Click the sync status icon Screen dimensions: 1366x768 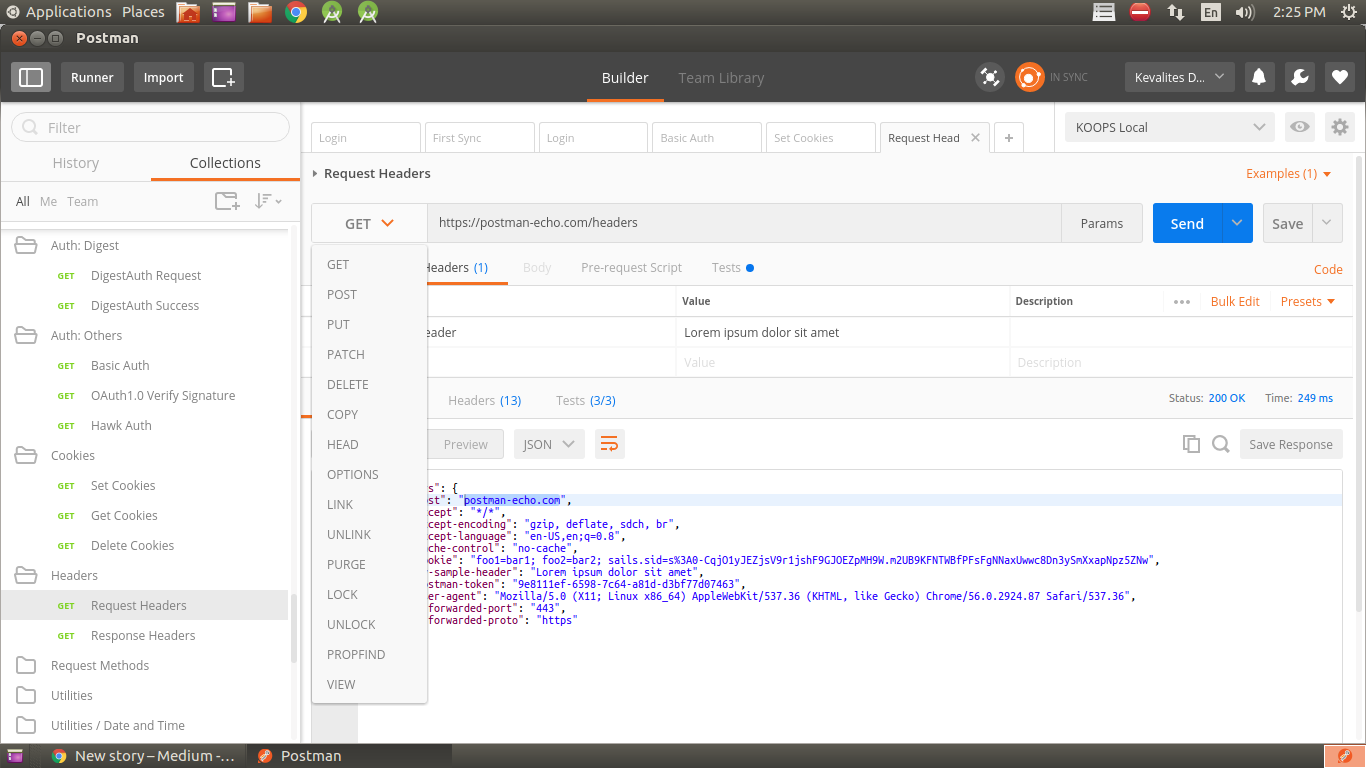(1029, 77)
